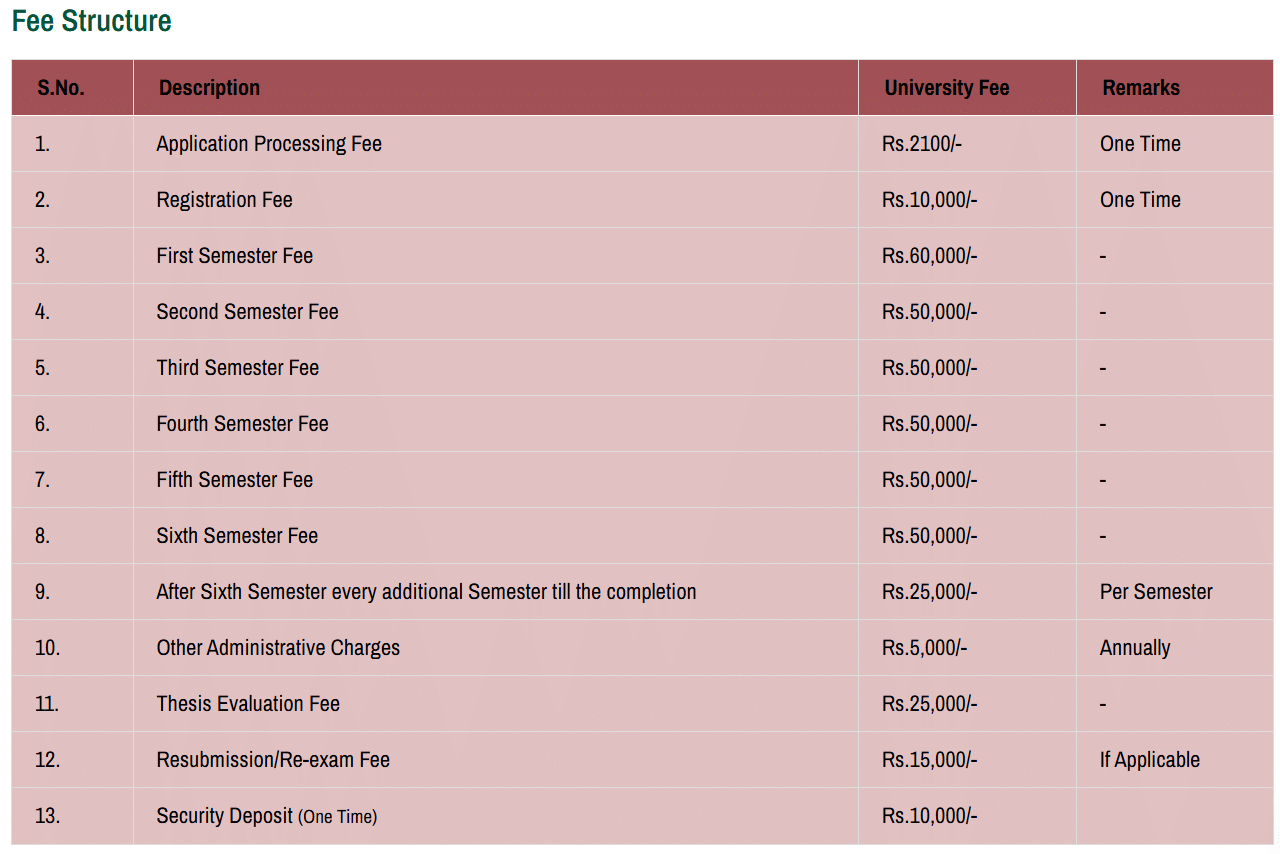Click the Security Deposit description
The width and height of the screenshot is (1280, 854).
[266, 816]
